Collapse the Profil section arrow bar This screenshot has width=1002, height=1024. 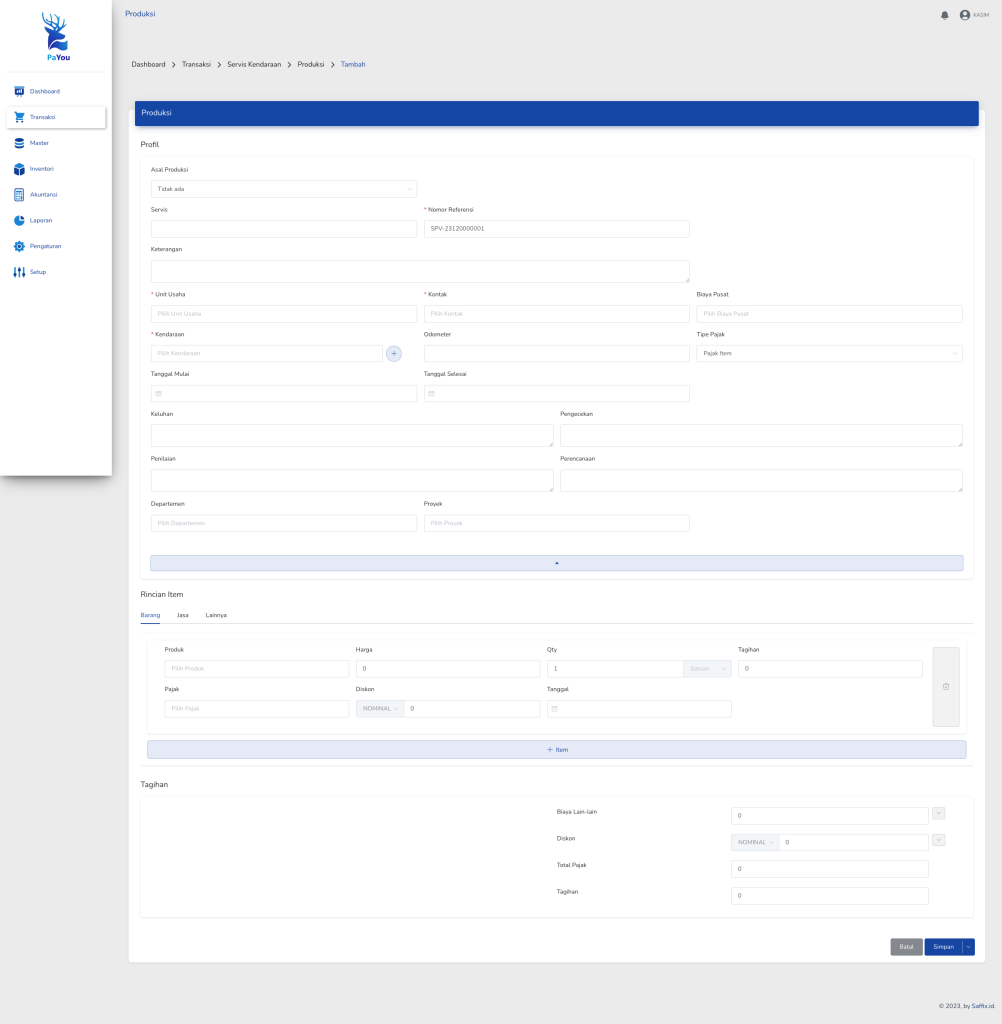(x=557, y=563)
